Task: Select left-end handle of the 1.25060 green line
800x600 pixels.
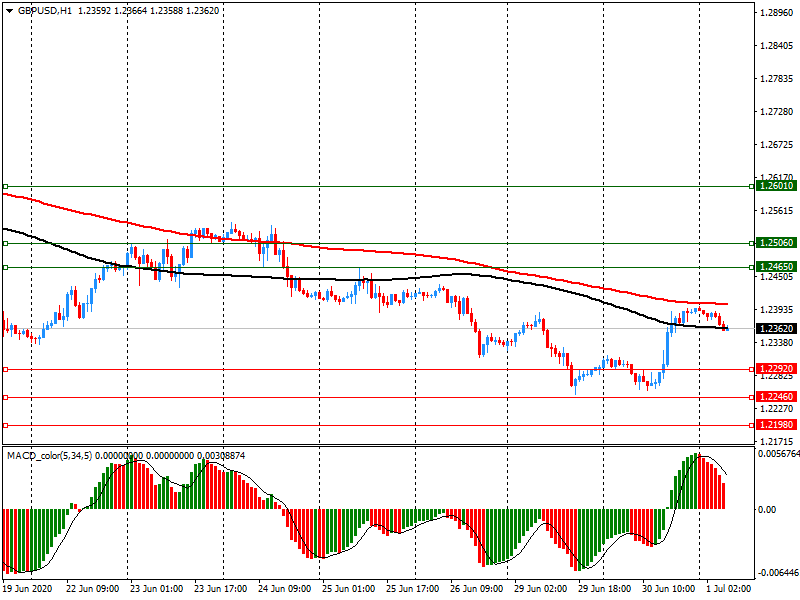Action: click(6, 243)
